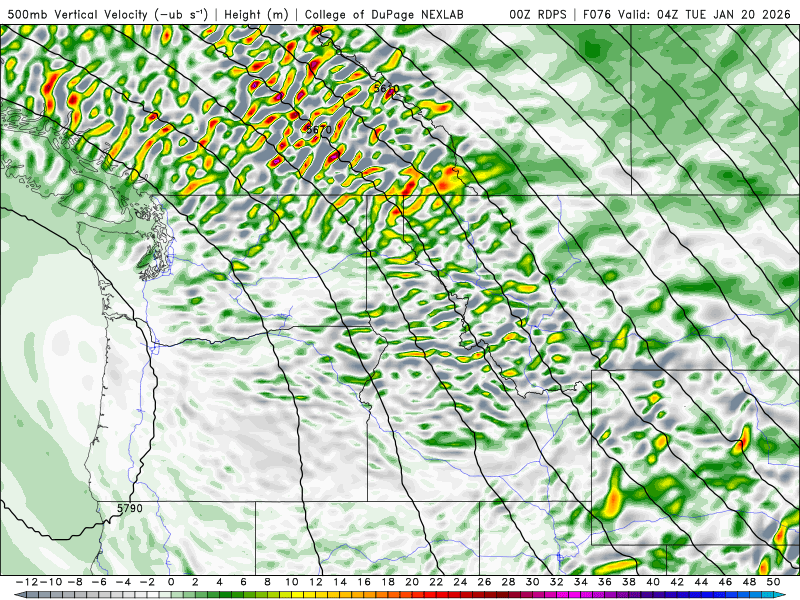Click the 5670 height contour label
The image size is (800, 600).
[319, 130]
